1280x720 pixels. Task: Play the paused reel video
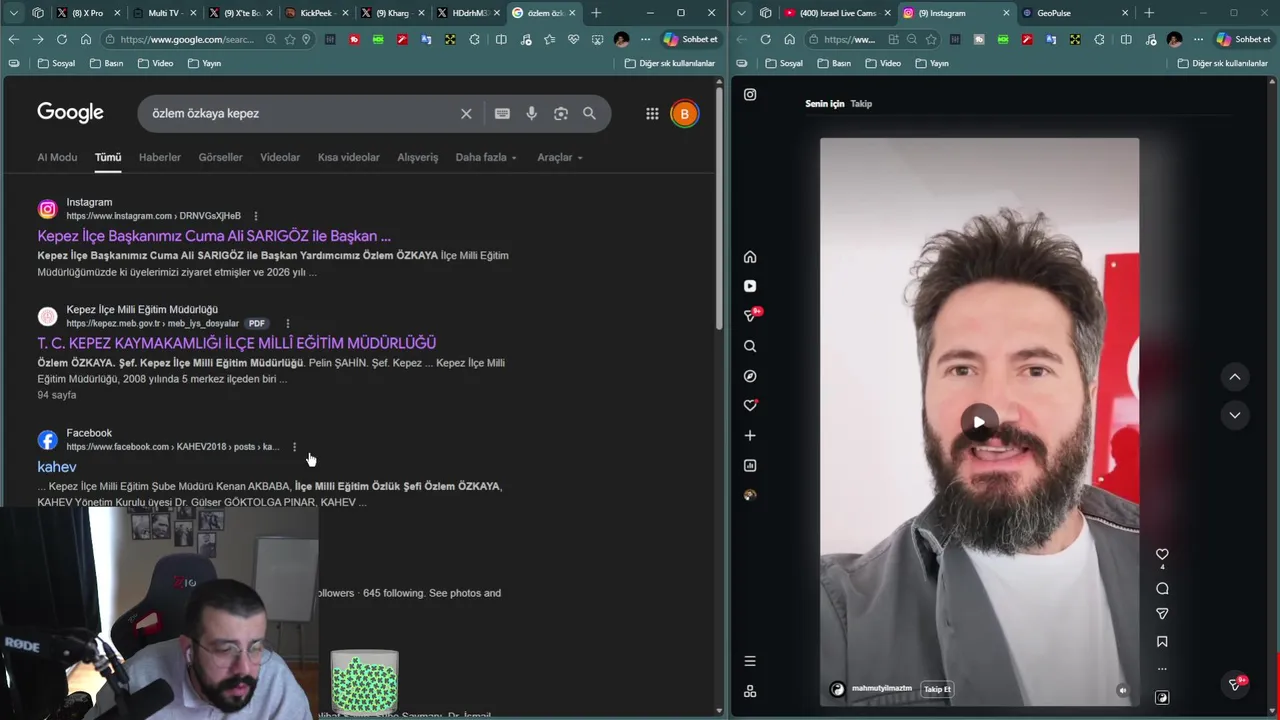pos(979,422)
